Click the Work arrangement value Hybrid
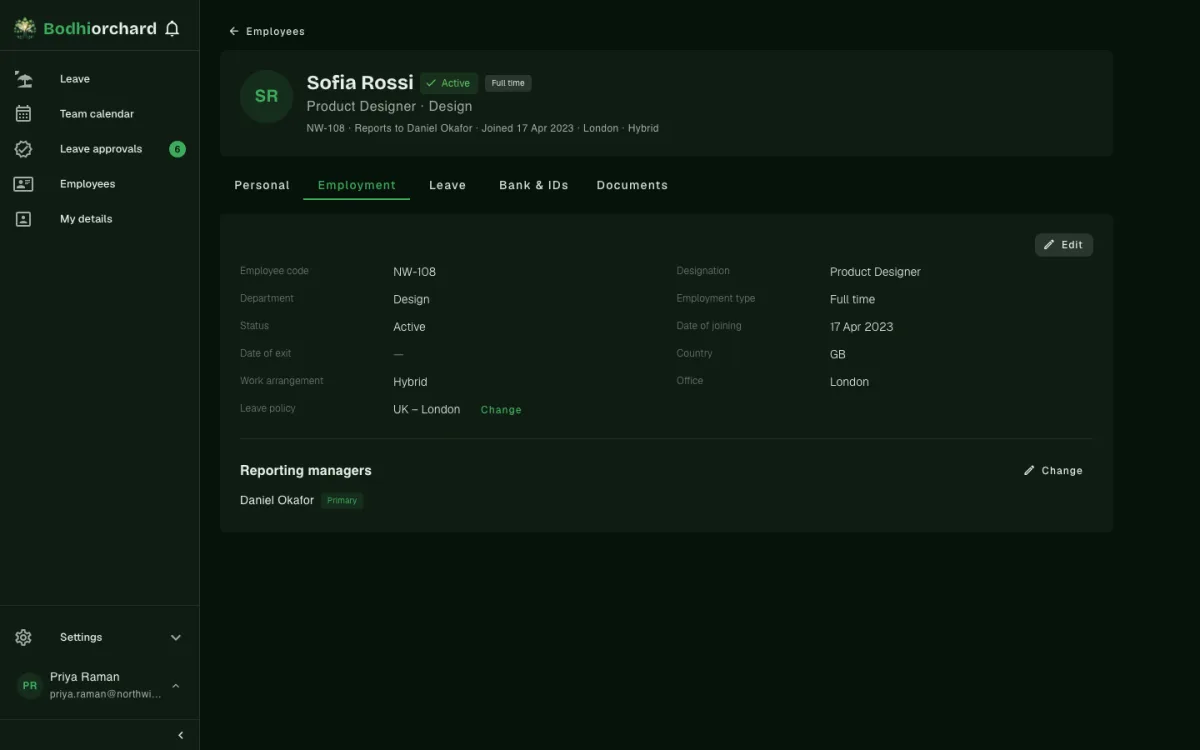This screenshot has width=1200, height=750. click(x=410, y=382)
